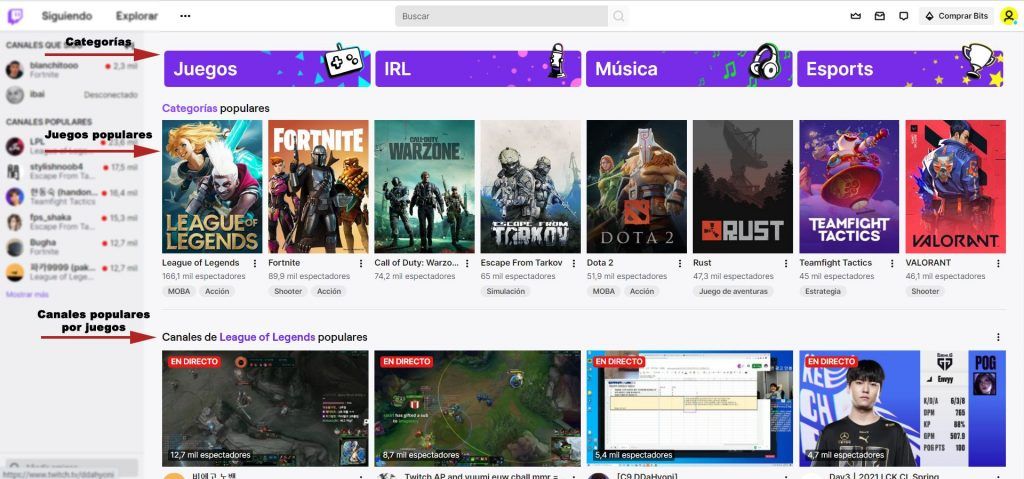Open Dota 2 cover art
The width and height of the screenshot is (1024, 479).
click(x=637, y=187)
